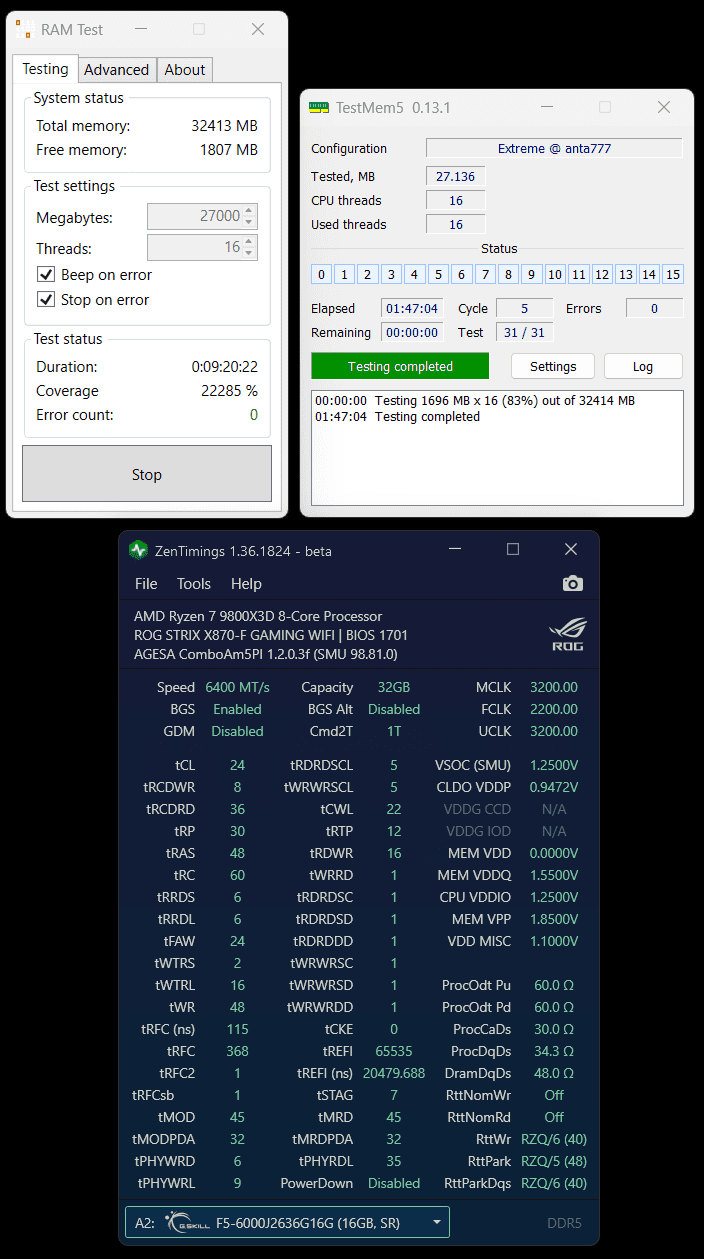Click the Duration value 0:09:20:22
Viewport: 704px width, 1259px height.
click(224, 367)
